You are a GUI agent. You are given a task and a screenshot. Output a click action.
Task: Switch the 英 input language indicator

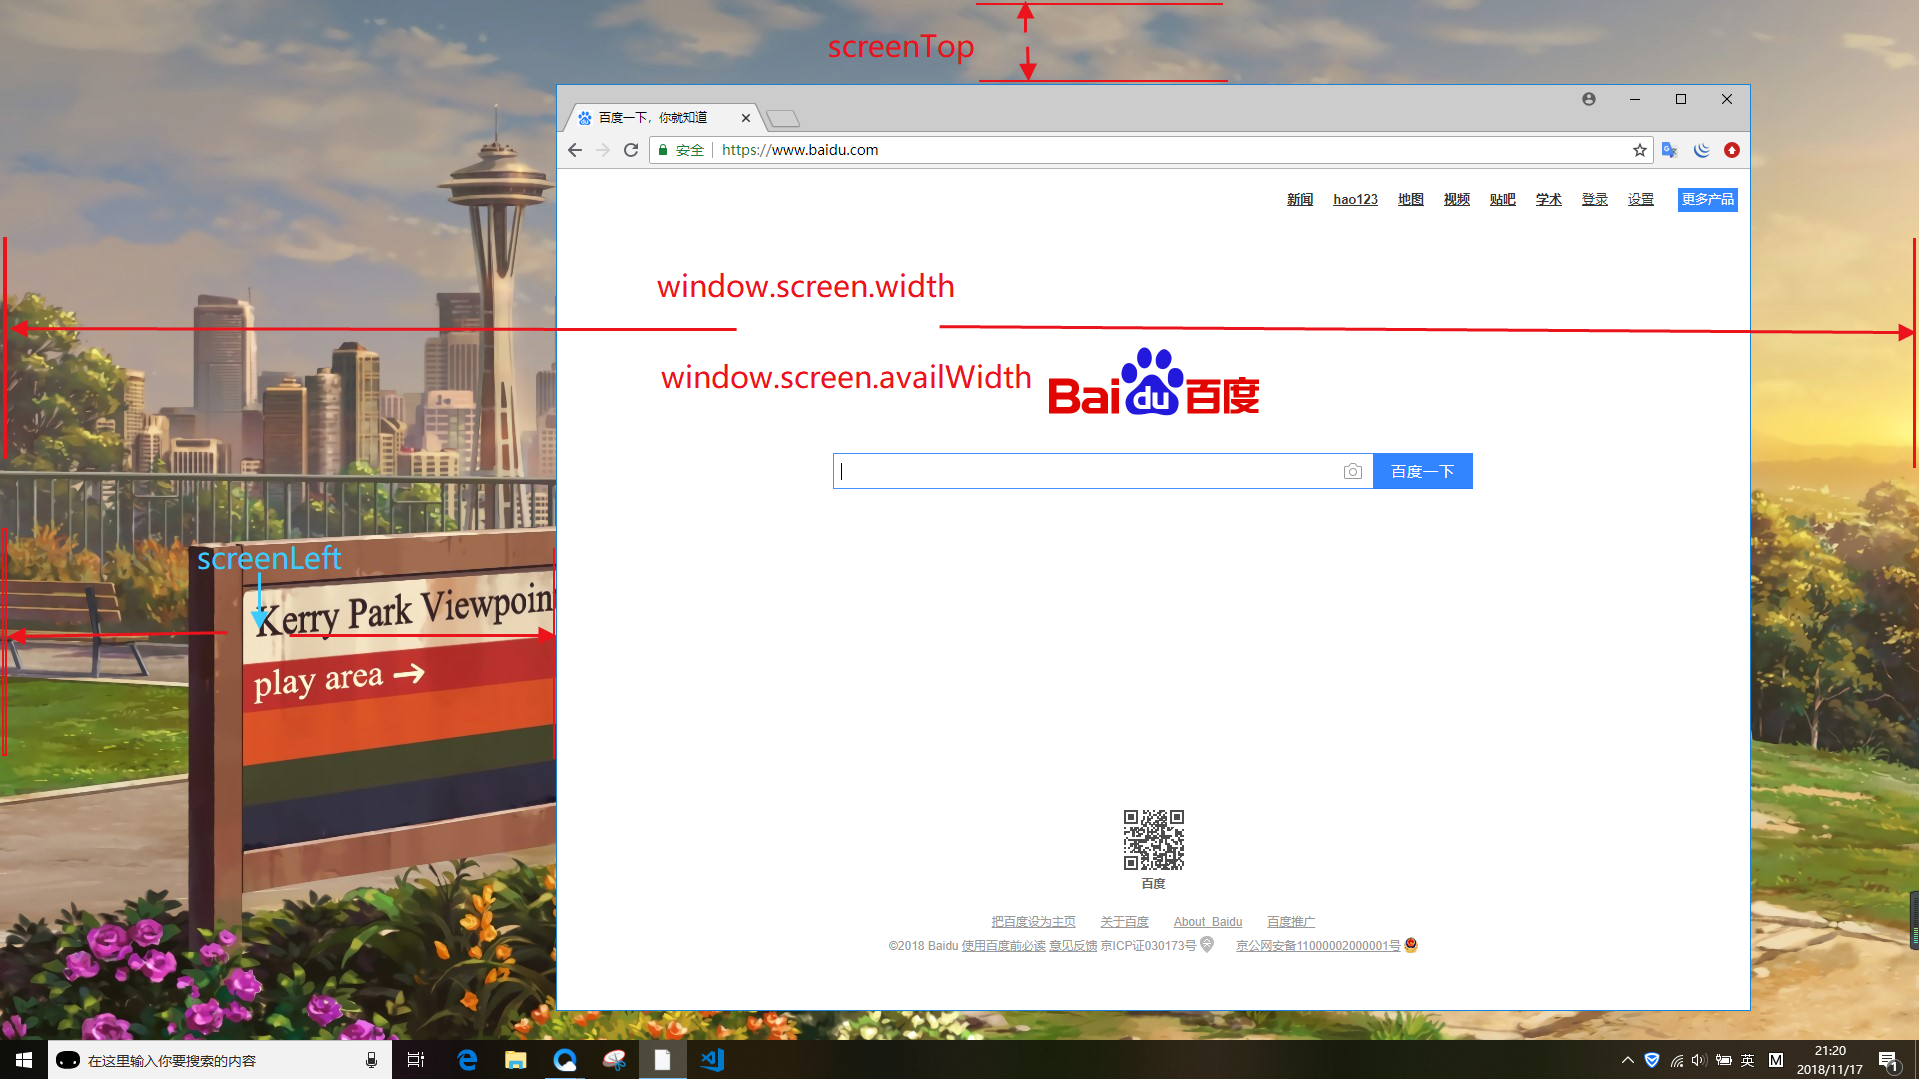1746,1060
